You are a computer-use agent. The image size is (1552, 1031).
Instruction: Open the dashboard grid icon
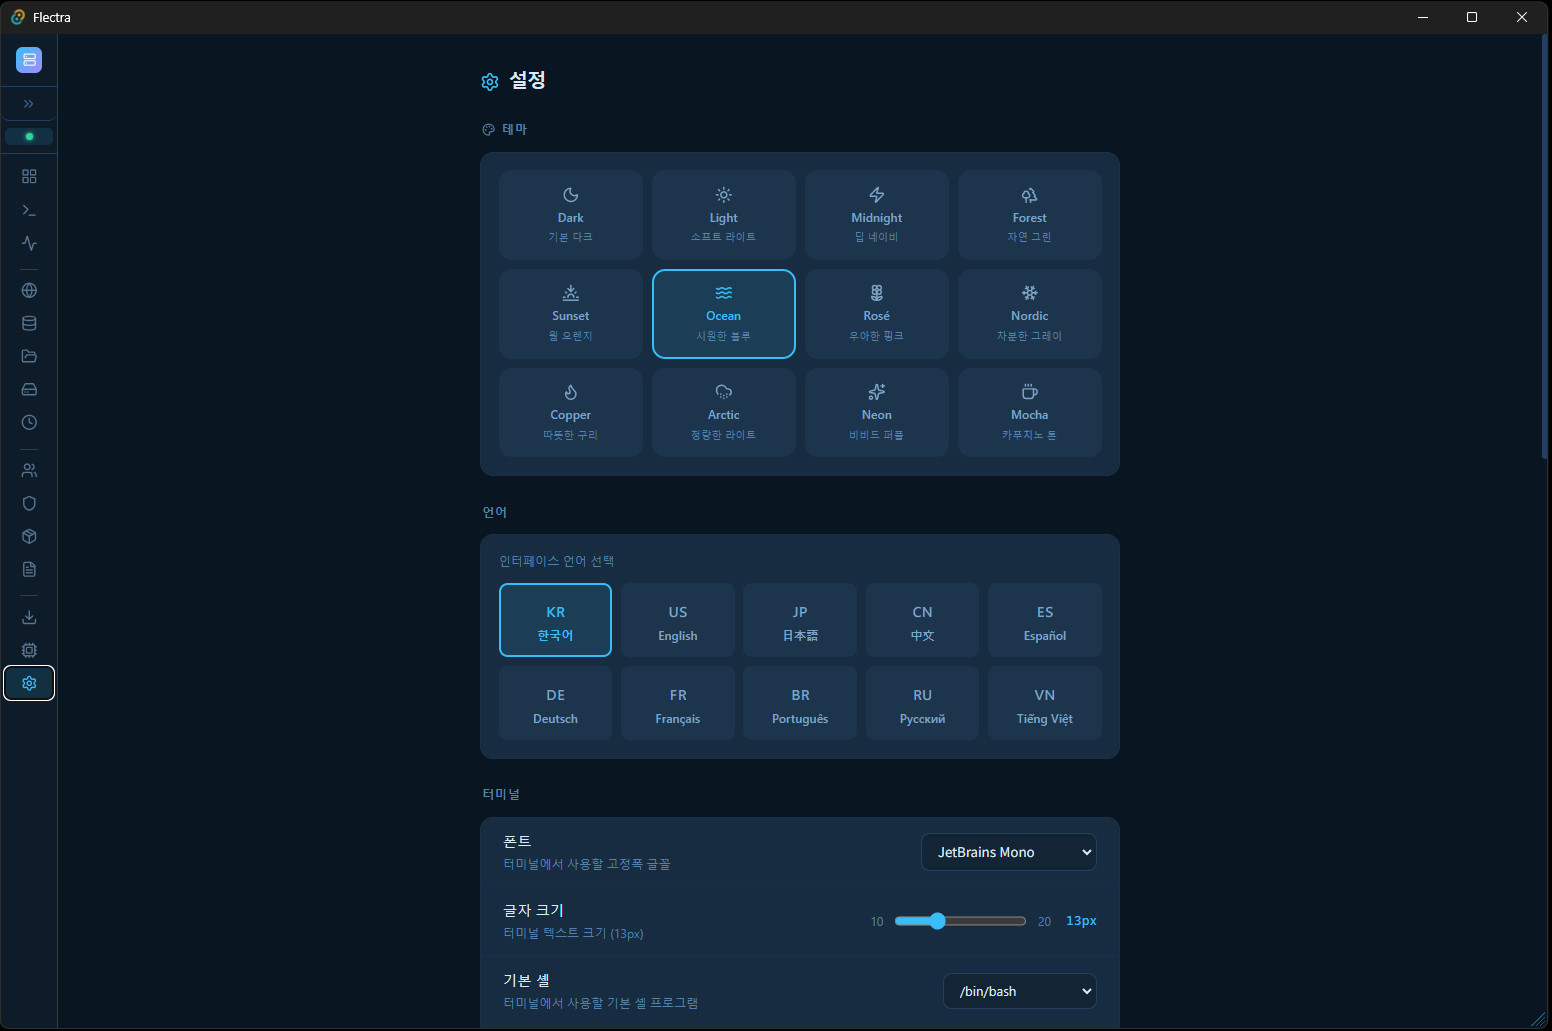(x=29, y=176)
